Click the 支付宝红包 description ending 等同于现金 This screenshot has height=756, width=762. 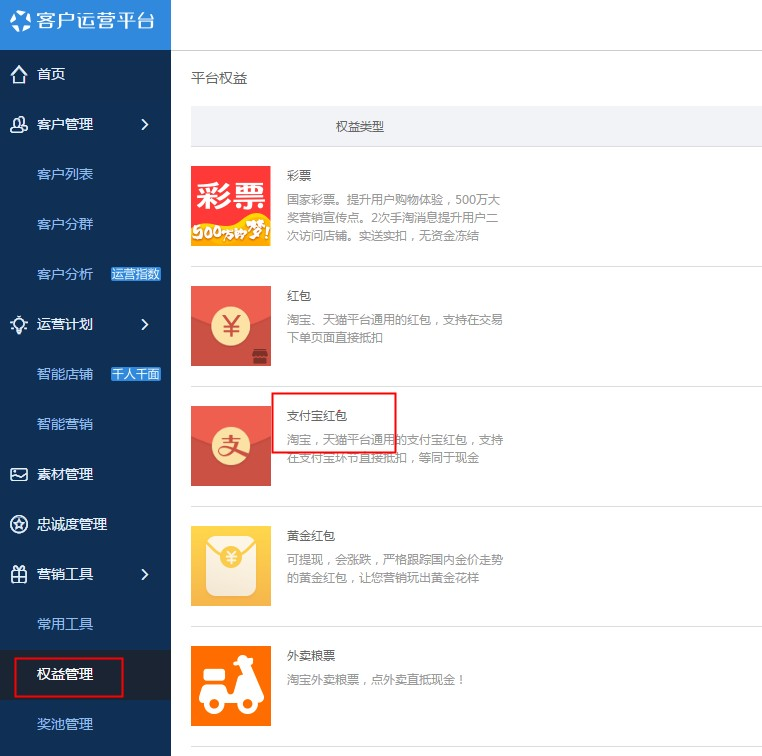coord(395,449)
